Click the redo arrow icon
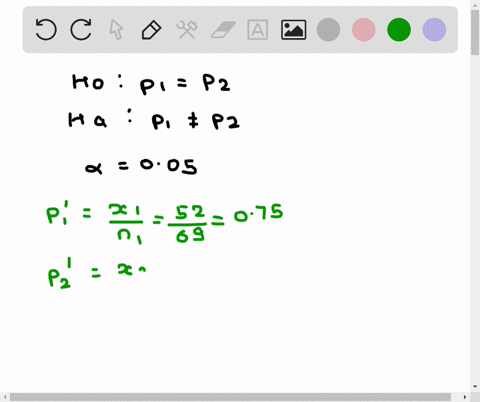Viewport: 480px width, 402px height. click(81, 30)
